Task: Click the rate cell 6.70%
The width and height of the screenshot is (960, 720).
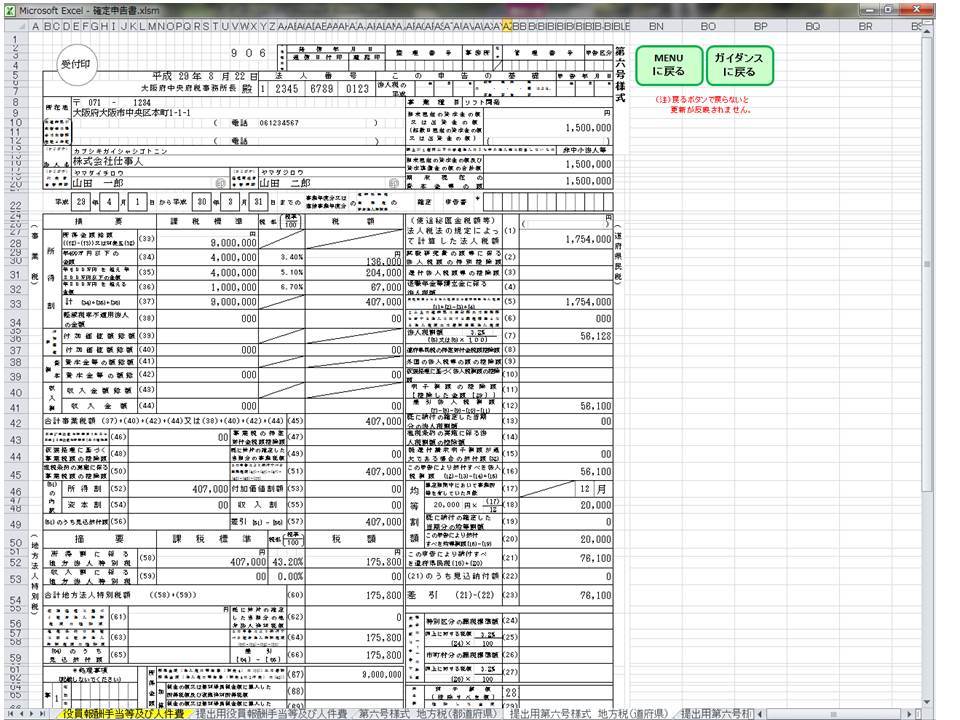Action: 292,287
